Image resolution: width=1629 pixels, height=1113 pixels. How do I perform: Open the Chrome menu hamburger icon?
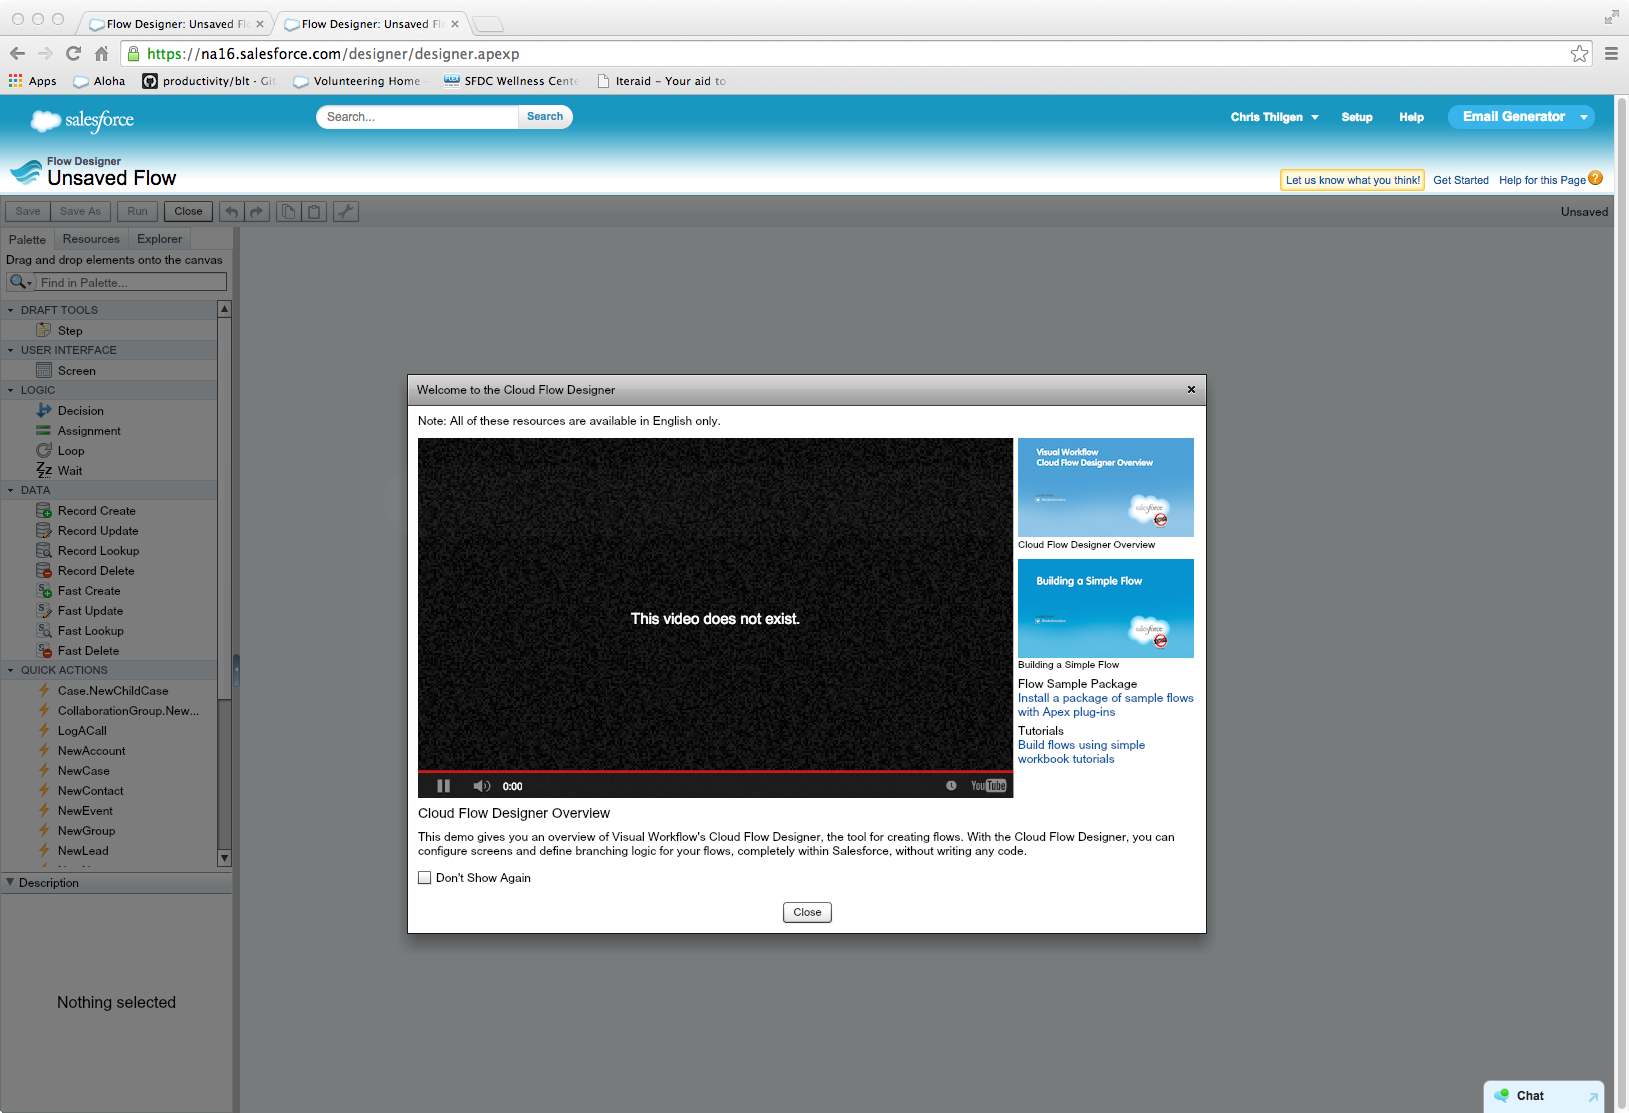coord(1611,54)
